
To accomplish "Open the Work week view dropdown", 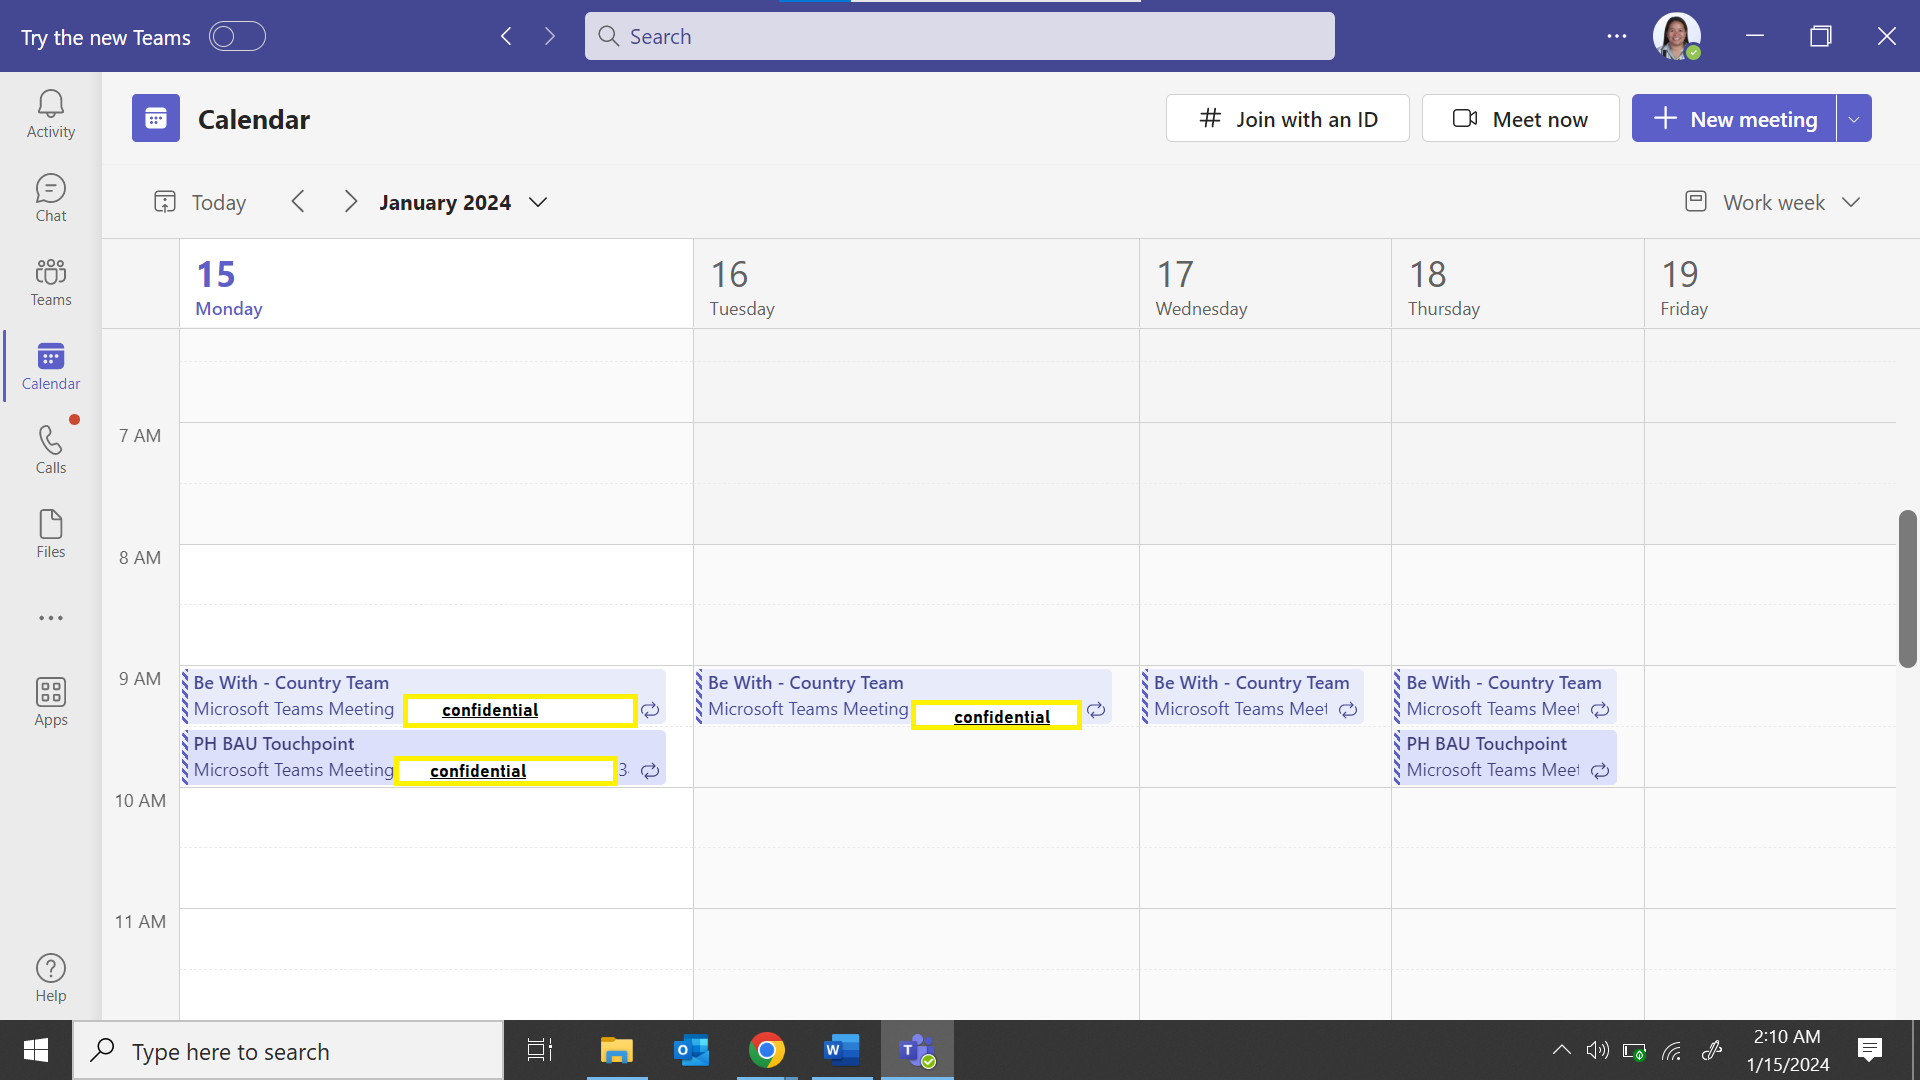I will pyautogui.click(x=1773, y=202).
